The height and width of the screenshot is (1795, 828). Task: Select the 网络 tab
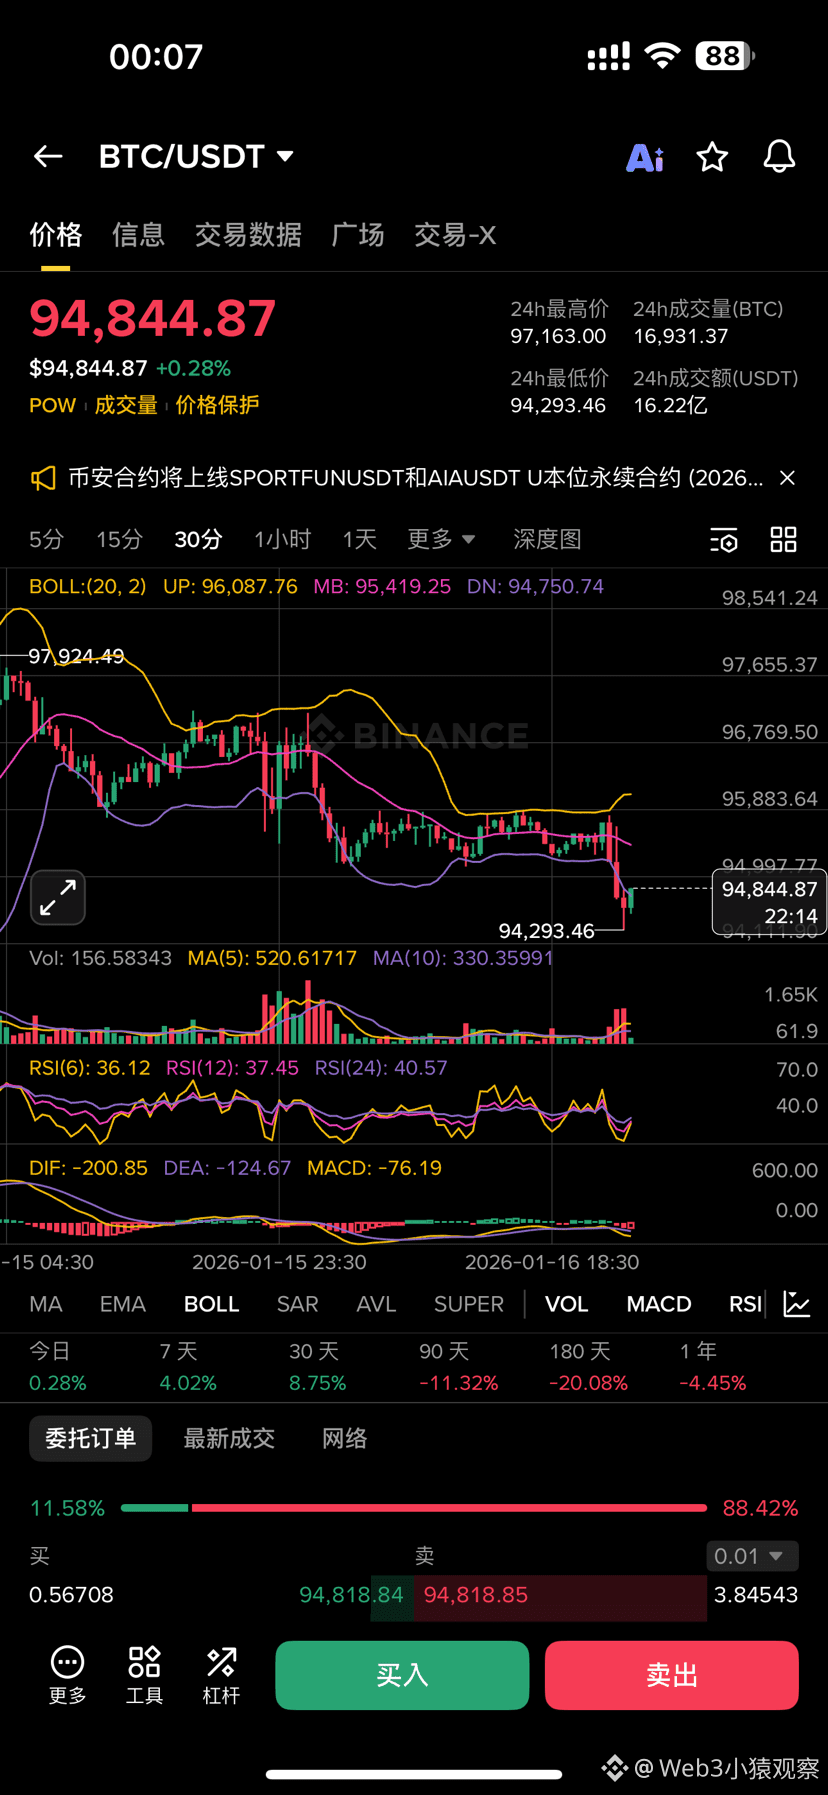(345, 1438)
